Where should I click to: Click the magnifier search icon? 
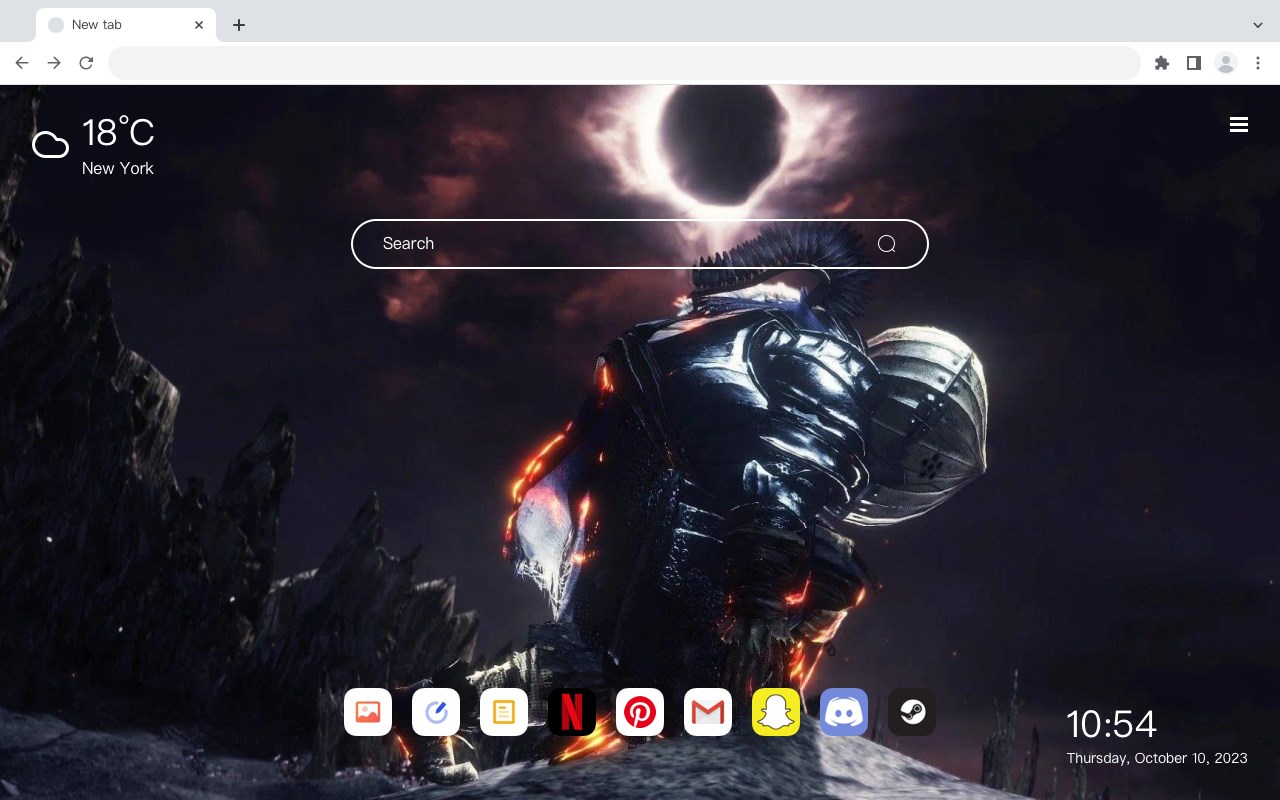pos(886,244)
